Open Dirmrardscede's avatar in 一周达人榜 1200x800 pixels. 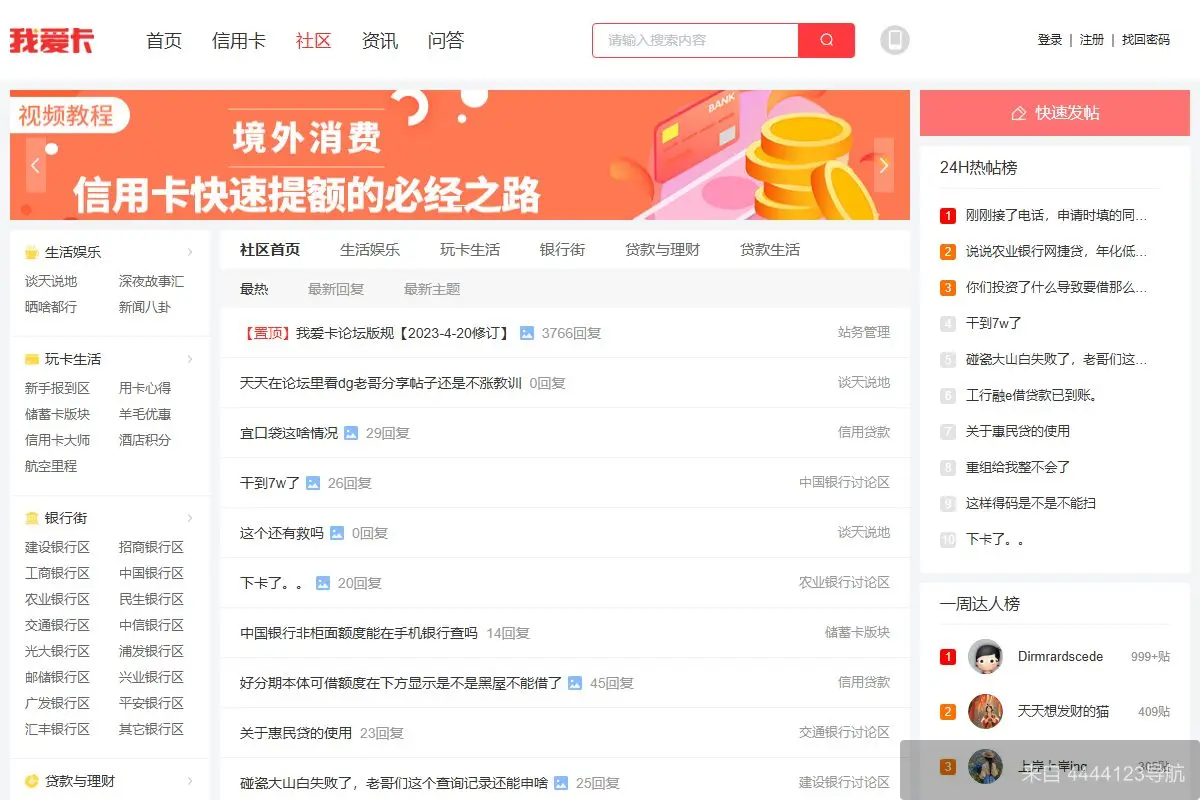(x=985, y=656)
